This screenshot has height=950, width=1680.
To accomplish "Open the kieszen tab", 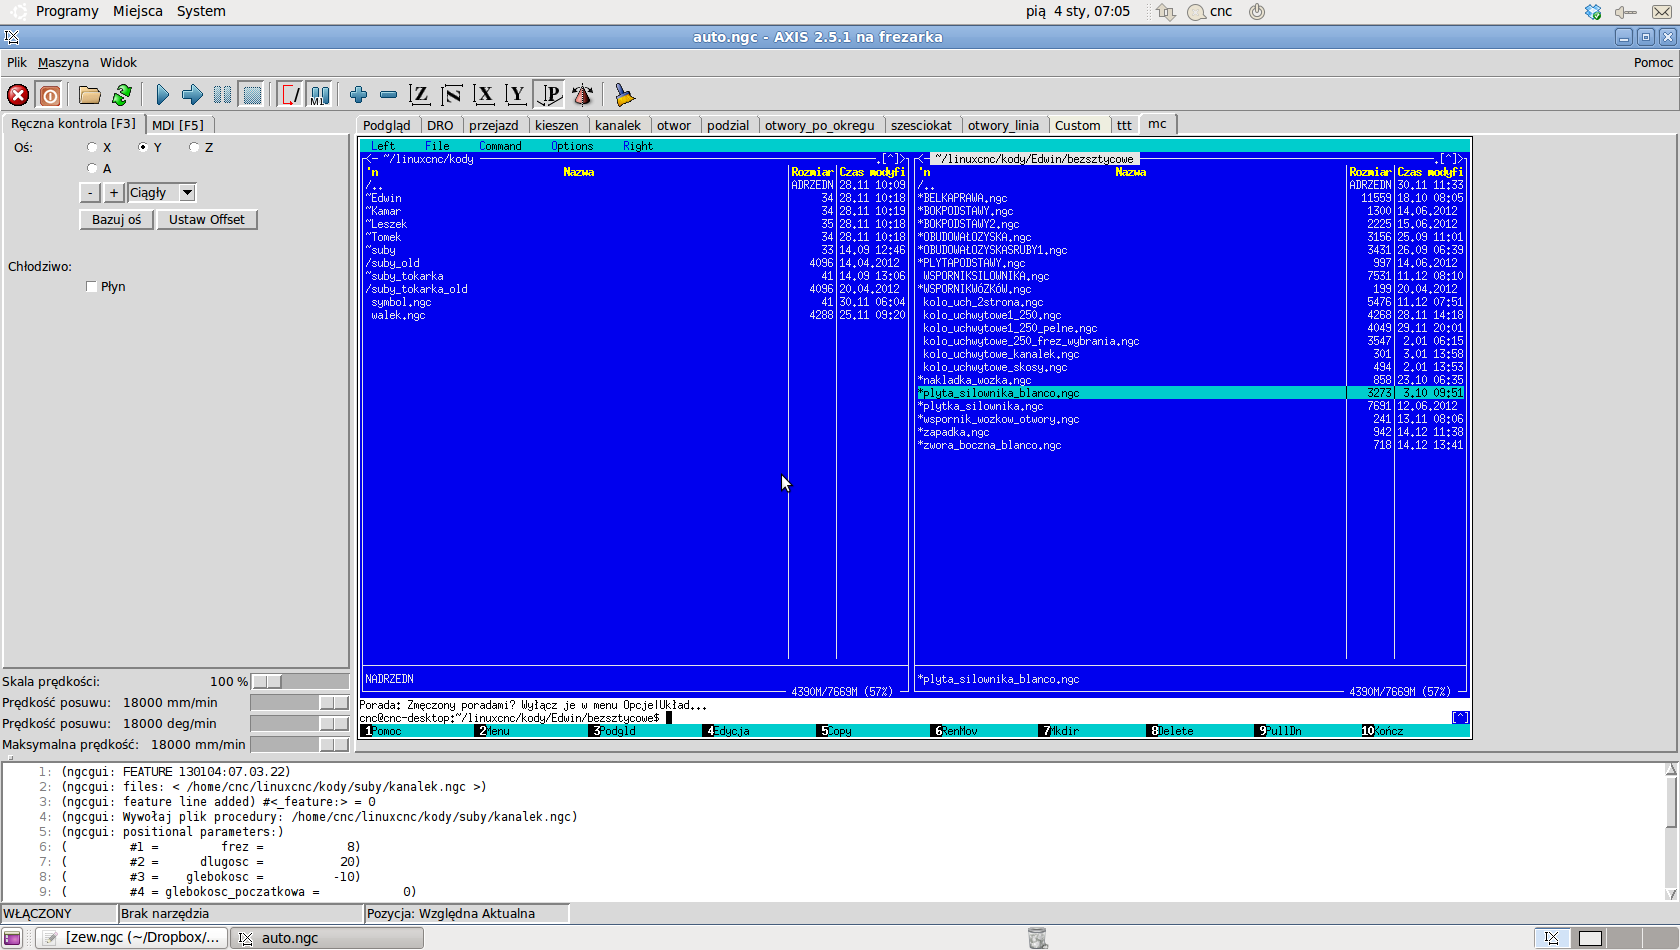I will click(557, 125).
